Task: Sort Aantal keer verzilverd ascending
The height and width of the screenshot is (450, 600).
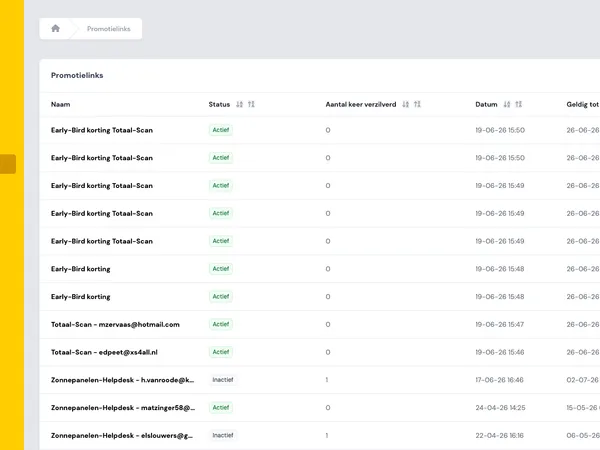Action: [417, 104]
